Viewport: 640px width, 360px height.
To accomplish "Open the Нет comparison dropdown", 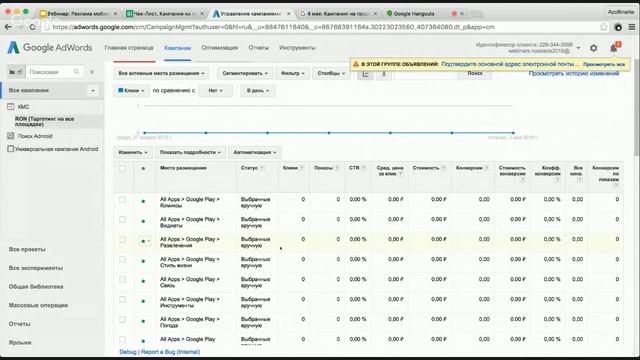I will point(216,91).
